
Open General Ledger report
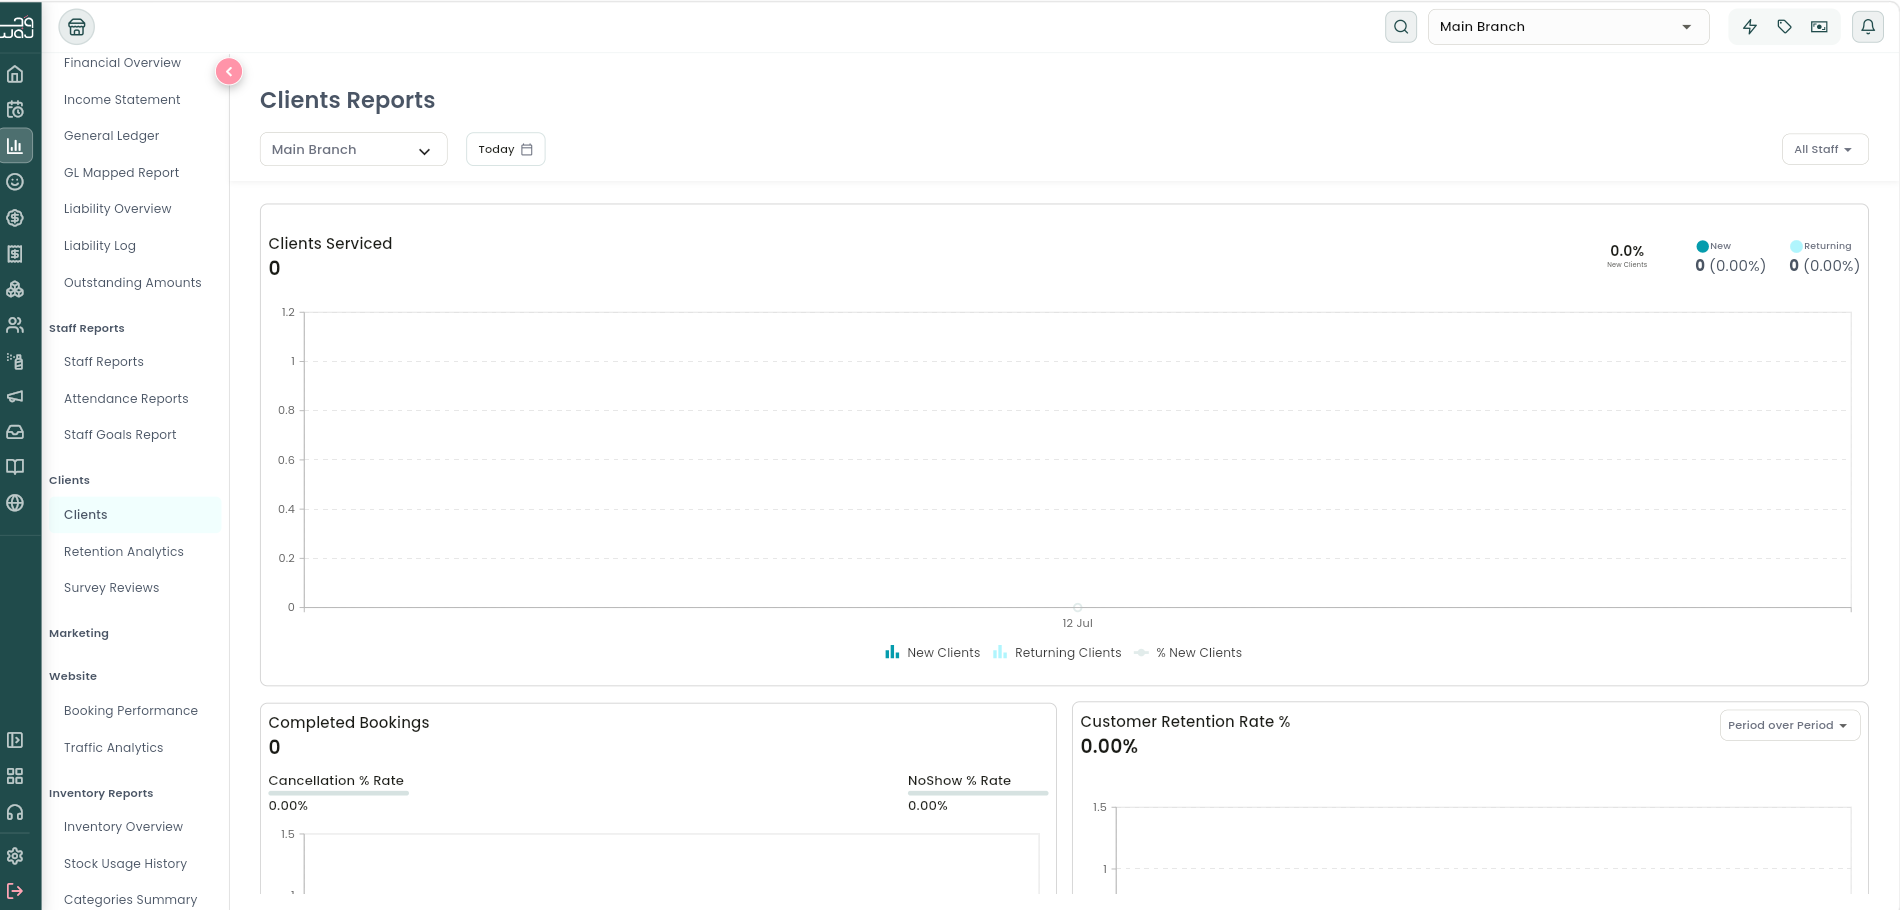click(111, 136)
